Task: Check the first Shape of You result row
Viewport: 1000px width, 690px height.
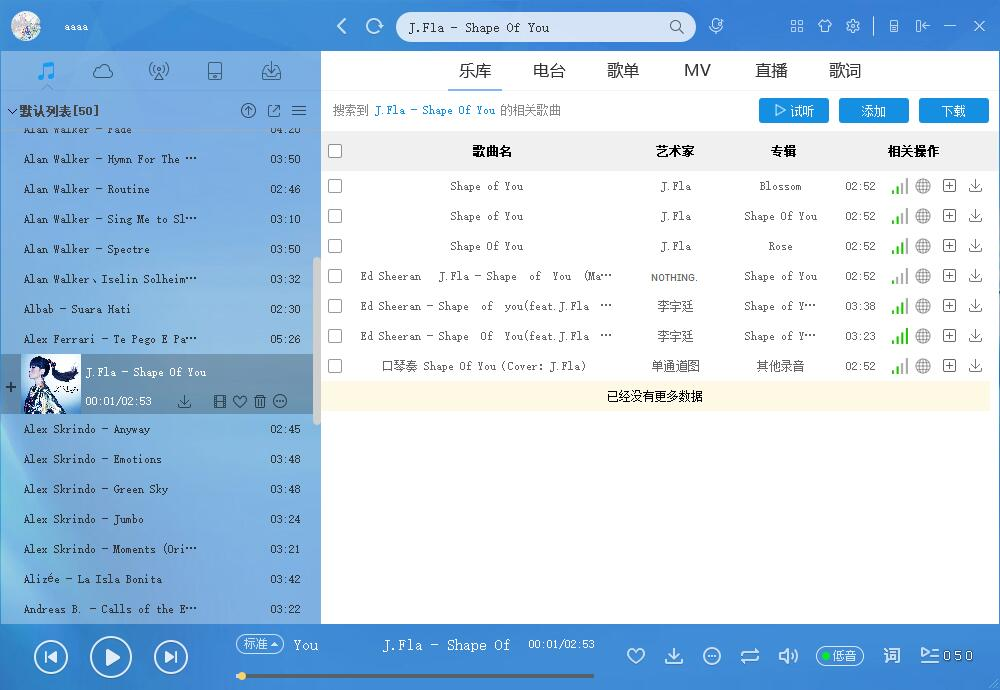Action: click(x=335, y=185)
